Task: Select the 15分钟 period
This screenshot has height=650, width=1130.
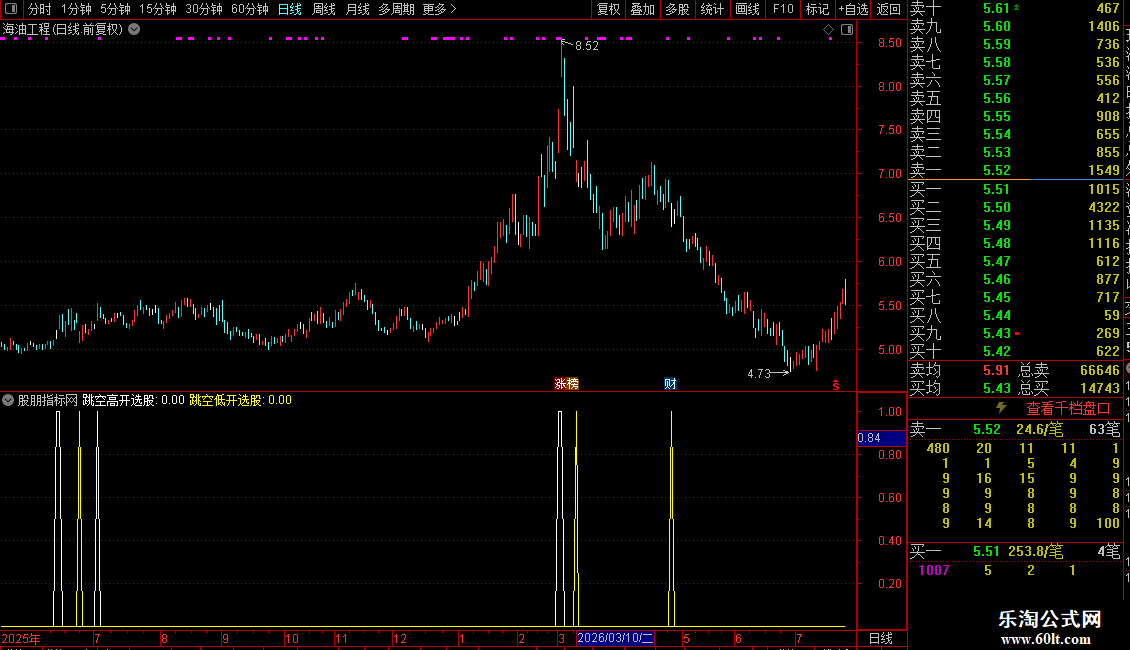Action: click(158, 9)
